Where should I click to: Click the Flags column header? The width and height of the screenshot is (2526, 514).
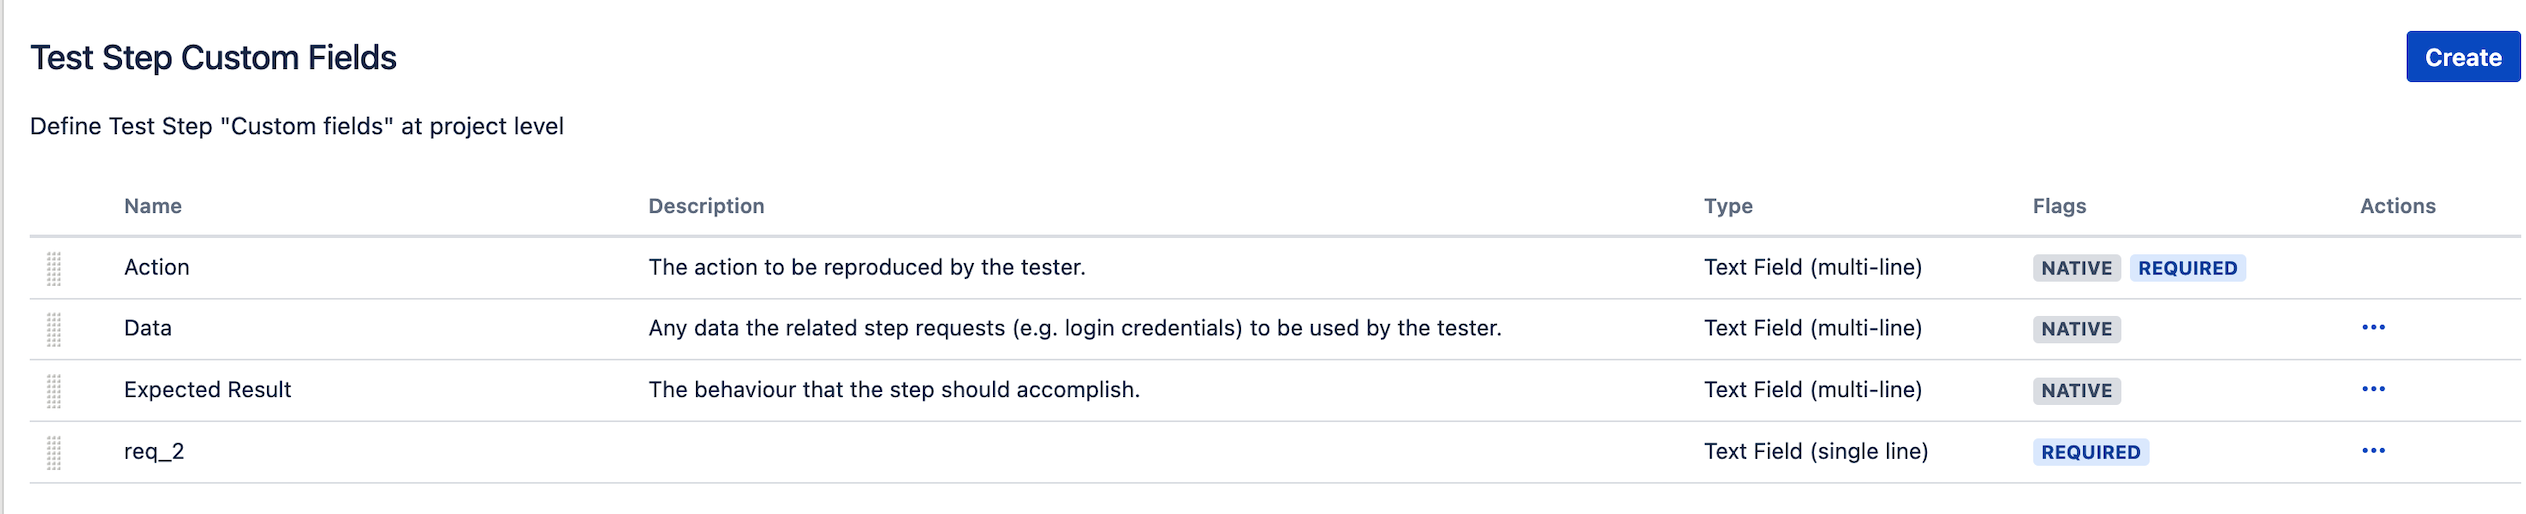tap(2058, 206)
